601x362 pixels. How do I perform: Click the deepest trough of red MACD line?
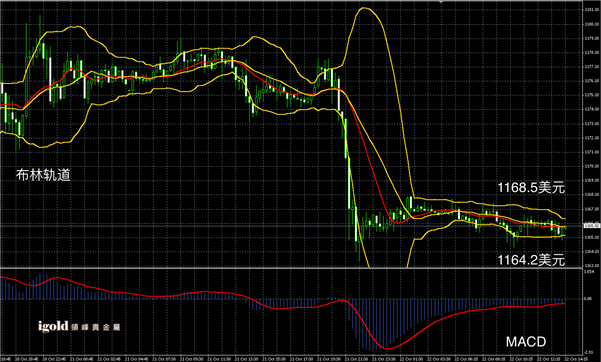[388, 348]
